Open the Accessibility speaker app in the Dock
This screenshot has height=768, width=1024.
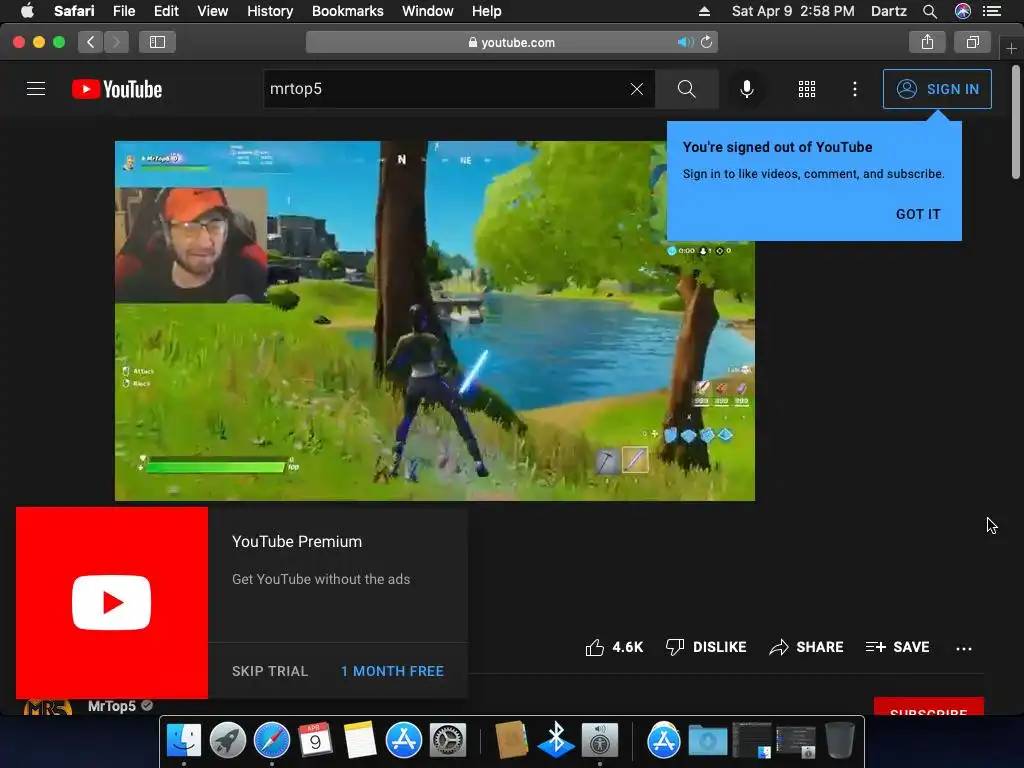600,740
